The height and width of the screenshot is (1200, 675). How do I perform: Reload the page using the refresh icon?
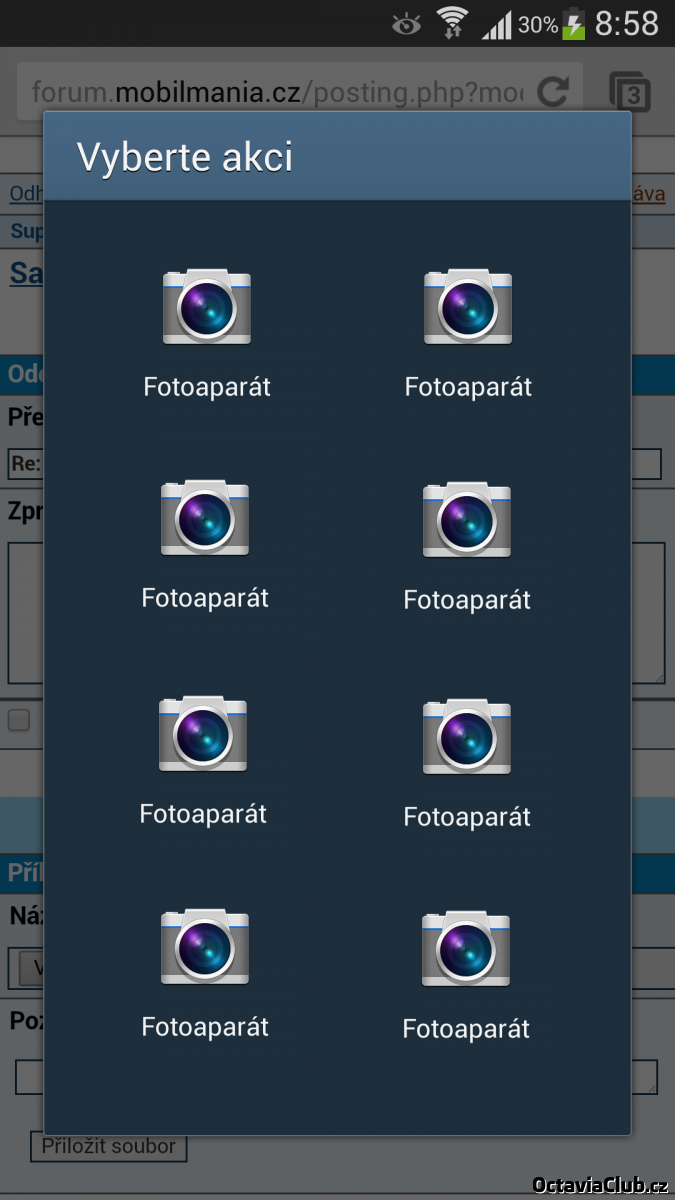point(553,92)
